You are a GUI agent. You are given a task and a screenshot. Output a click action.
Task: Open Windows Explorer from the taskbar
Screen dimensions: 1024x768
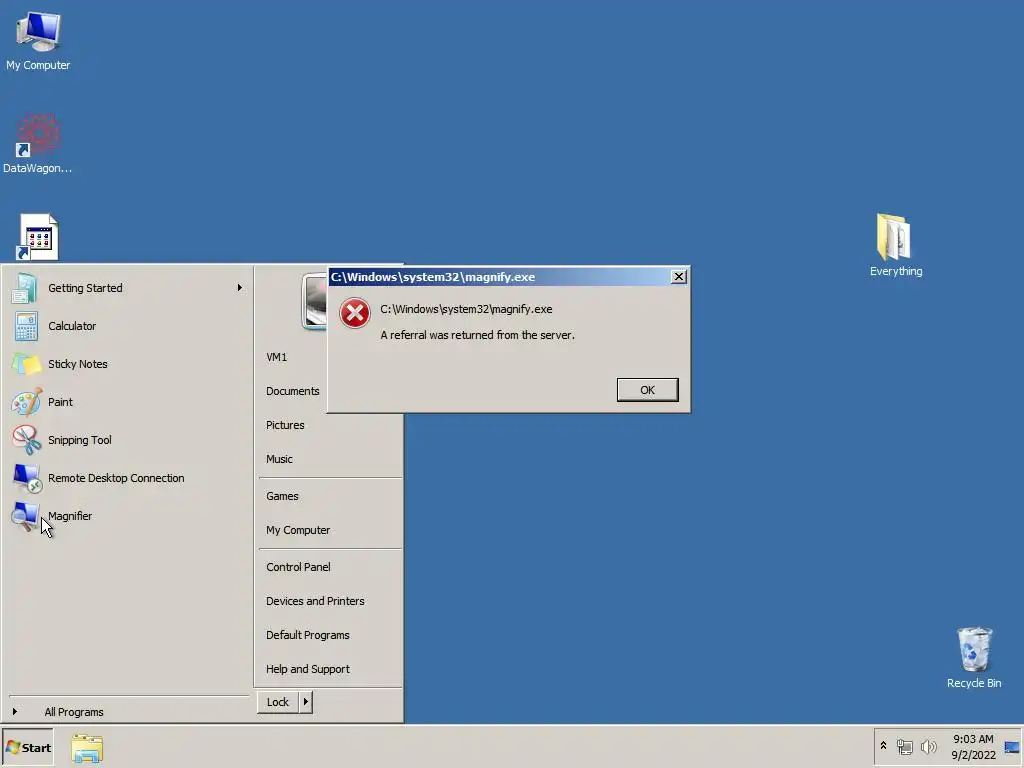[x=87, y=748]
